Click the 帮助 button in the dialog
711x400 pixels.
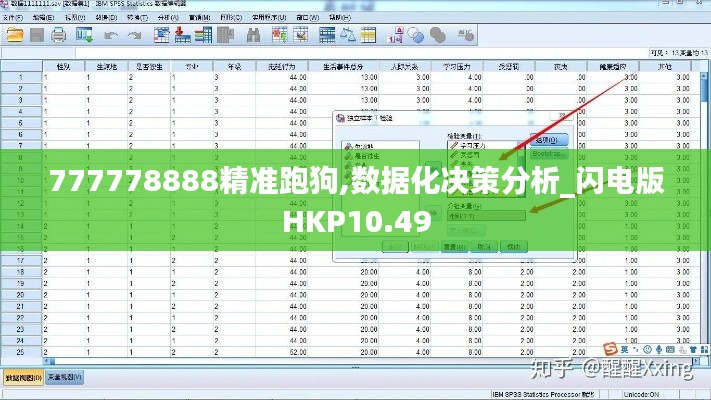click(x=513, y=247)
